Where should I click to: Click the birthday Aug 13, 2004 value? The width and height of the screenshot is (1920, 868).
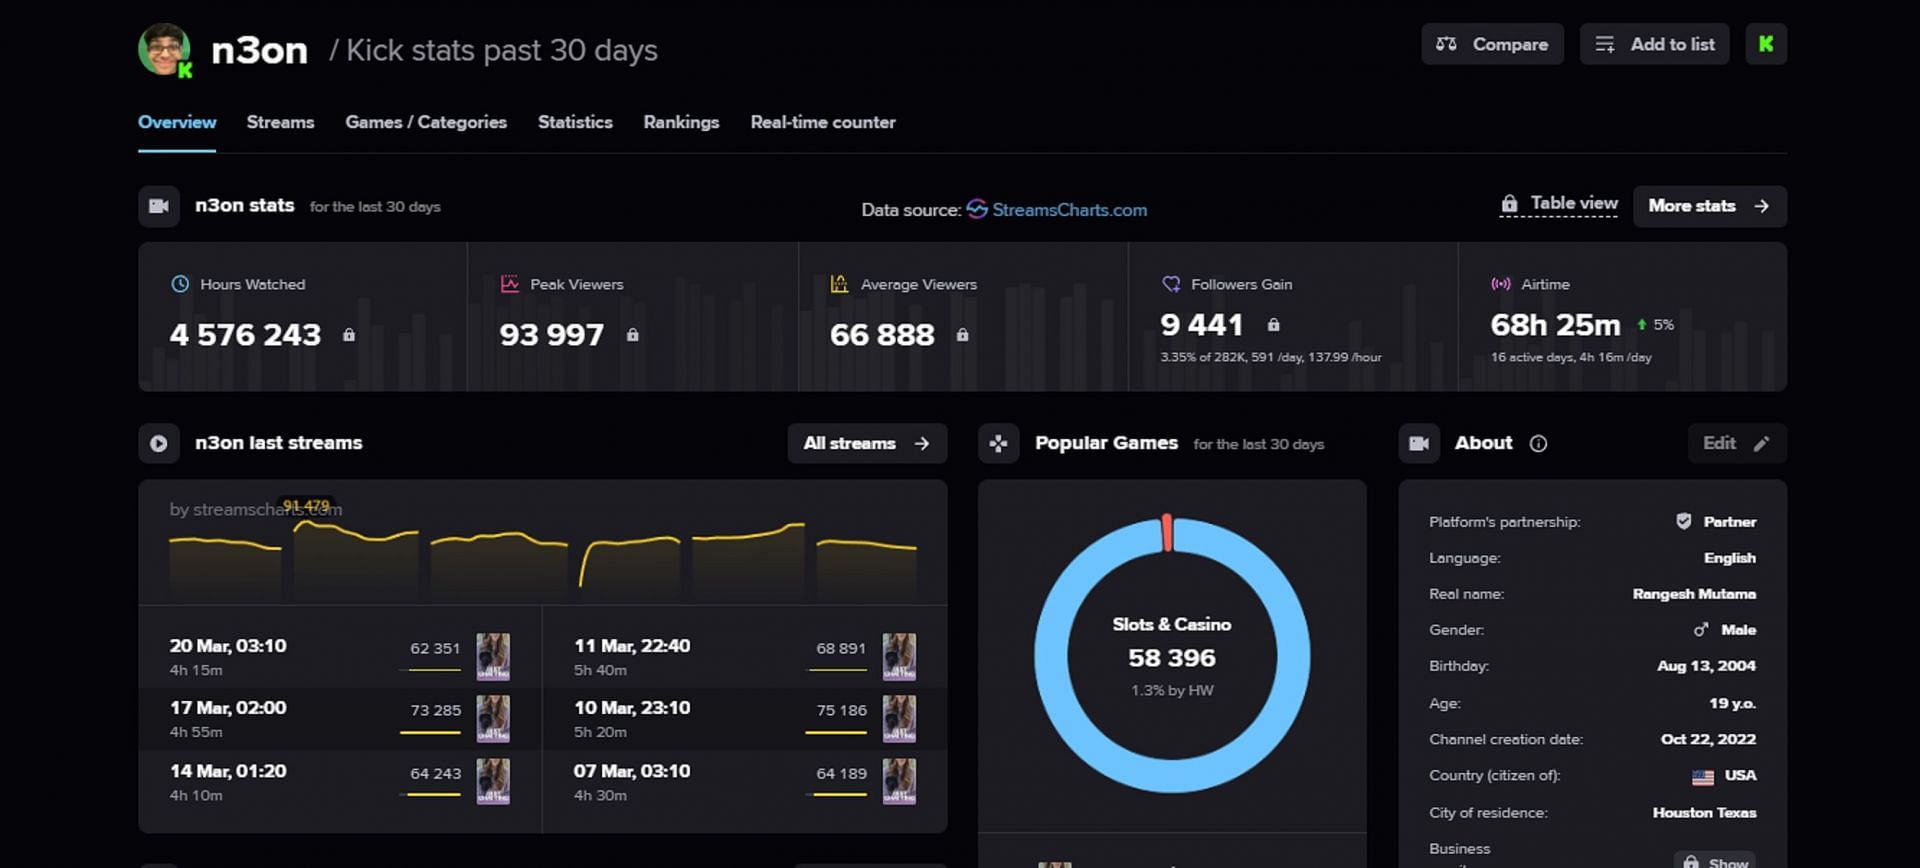click(x=1707, y=666)
